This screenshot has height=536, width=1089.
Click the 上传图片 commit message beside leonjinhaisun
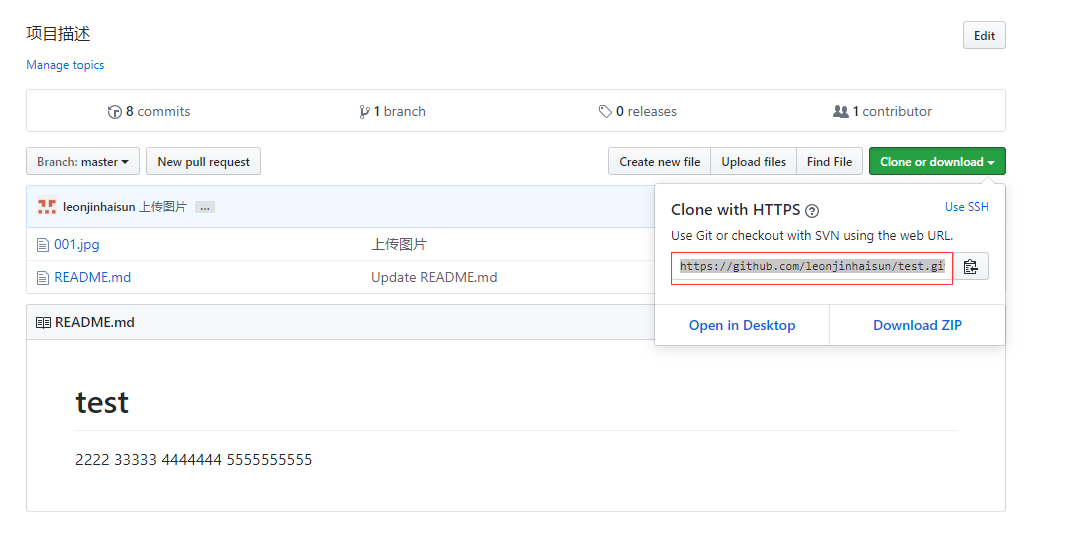pyautogui.click(x=163, y=206)
